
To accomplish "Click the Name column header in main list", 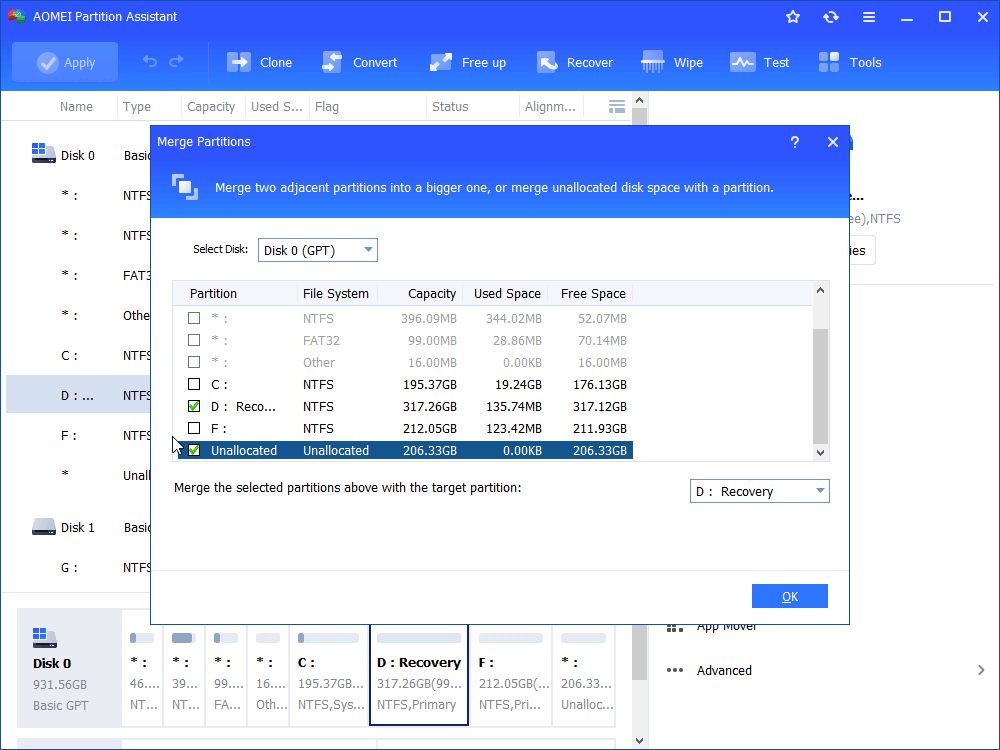I will click(77, 107).
